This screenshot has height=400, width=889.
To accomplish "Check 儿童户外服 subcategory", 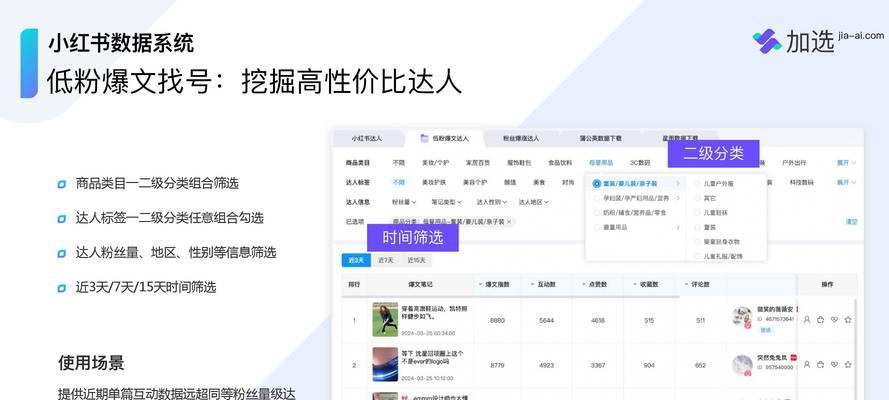I will pos(698,184).
